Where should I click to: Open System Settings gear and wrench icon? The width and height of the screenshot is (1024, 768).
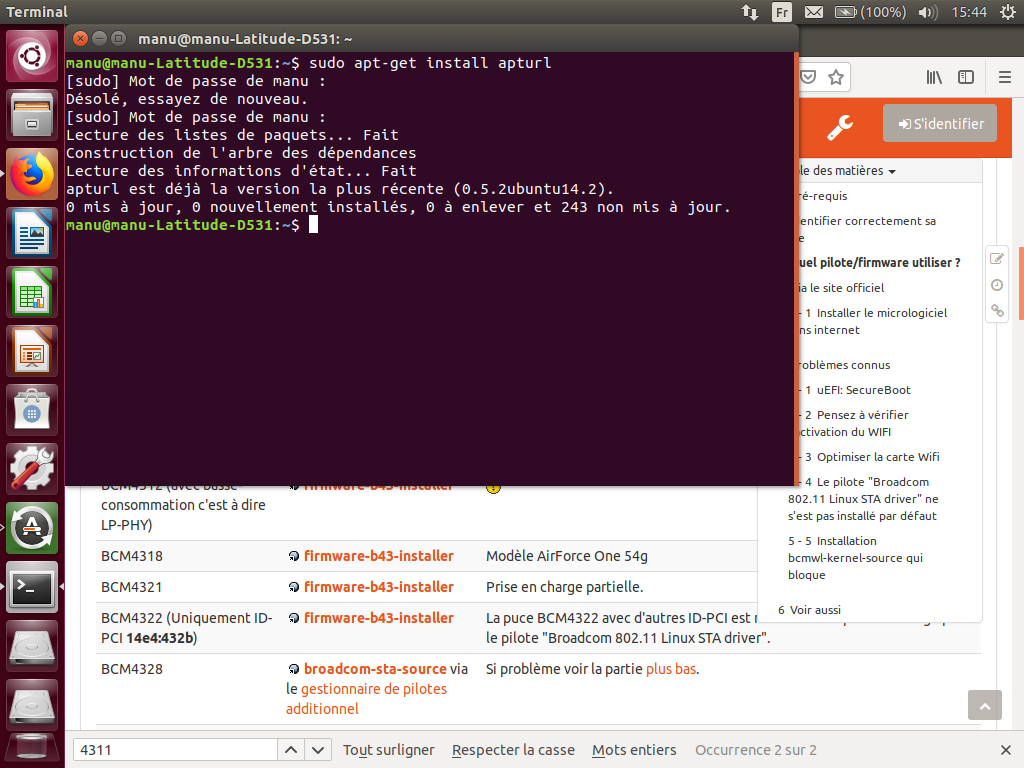click(32, 469)
